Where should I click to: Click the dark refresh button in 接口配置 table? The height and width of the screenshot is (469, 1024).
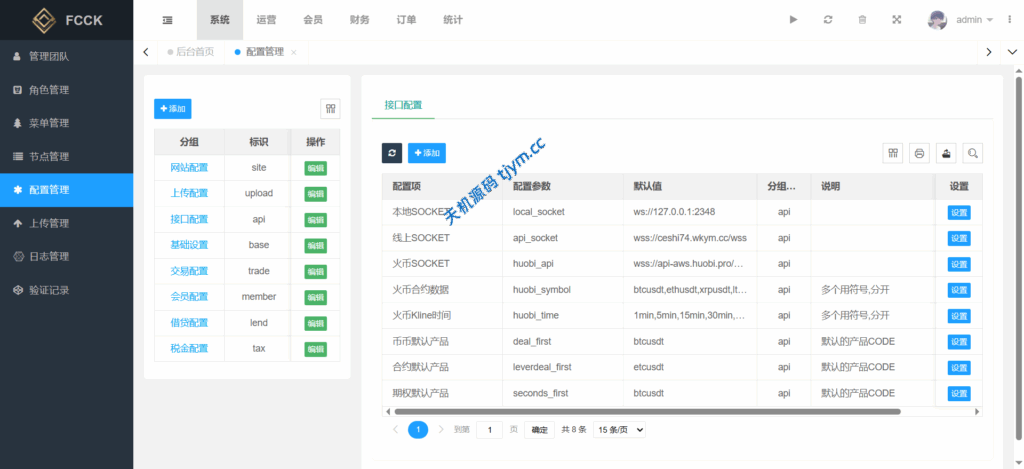tap(392, 153)
